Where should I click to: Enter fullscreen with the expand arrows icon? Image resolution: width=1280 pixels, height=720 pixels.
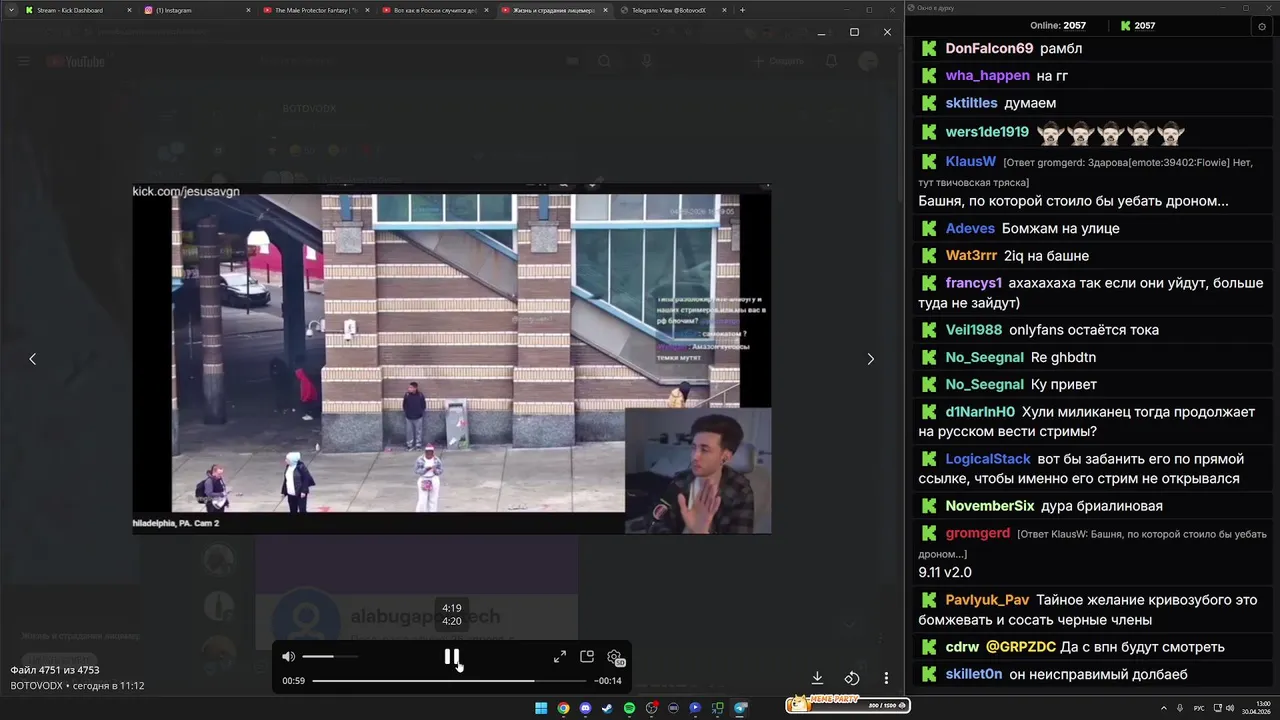(x=560, y=656)
